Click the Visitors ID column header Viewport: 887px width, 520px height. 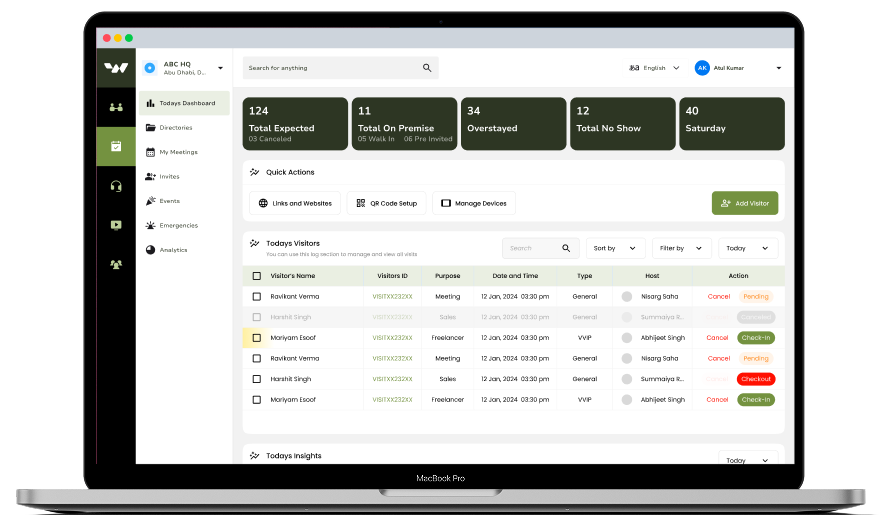(x=393, y=276)
